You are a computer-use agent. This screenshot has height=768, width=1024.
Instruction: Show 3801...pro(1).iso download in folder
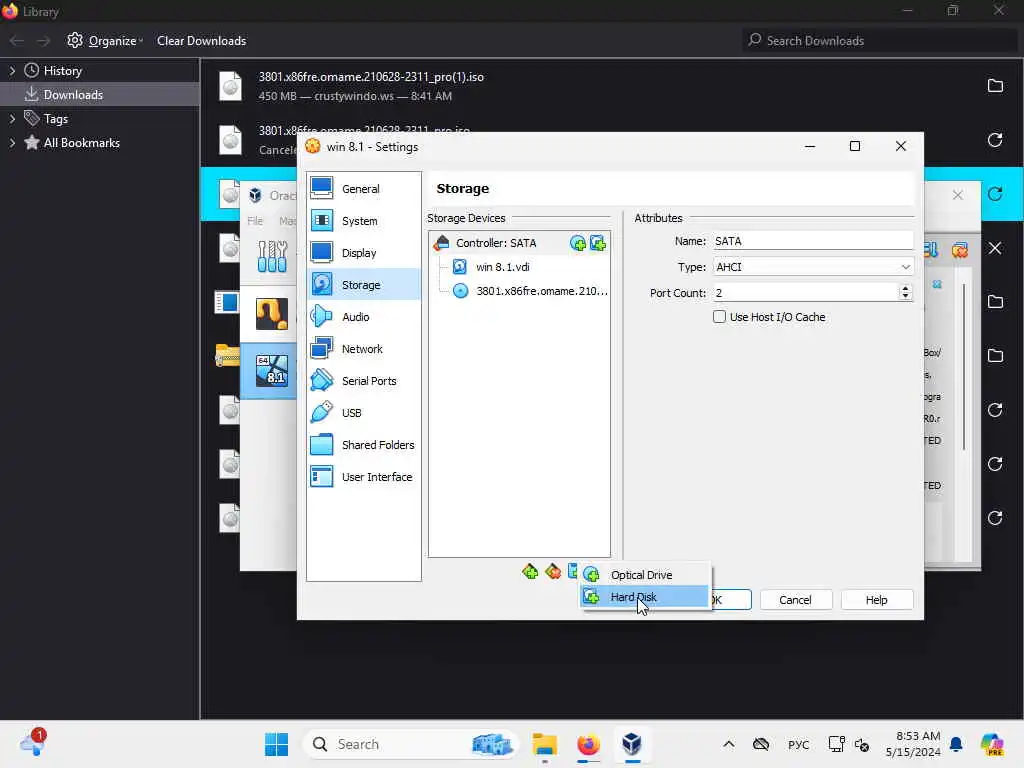point(995,86)
